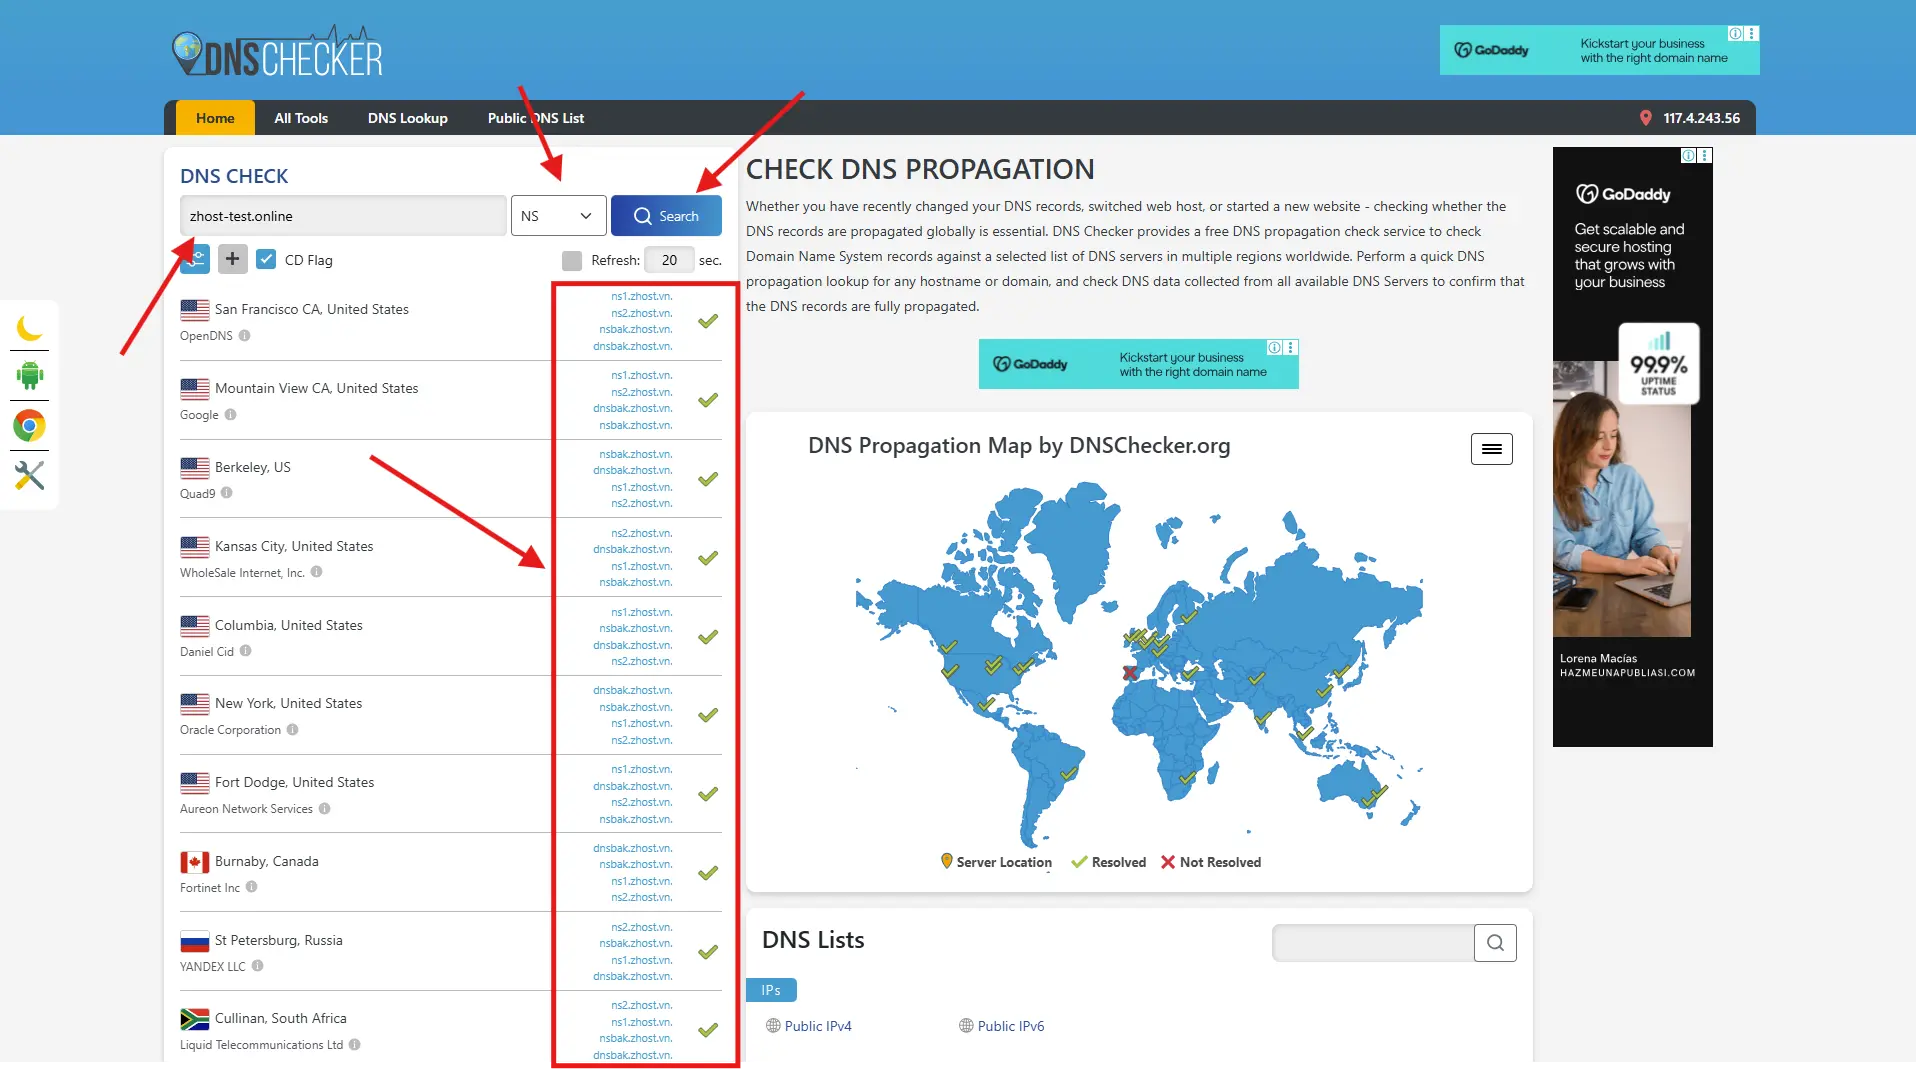Click the 'New York, United States' server name
This screenshot has height=1069, width=1916.
[289, 703]
